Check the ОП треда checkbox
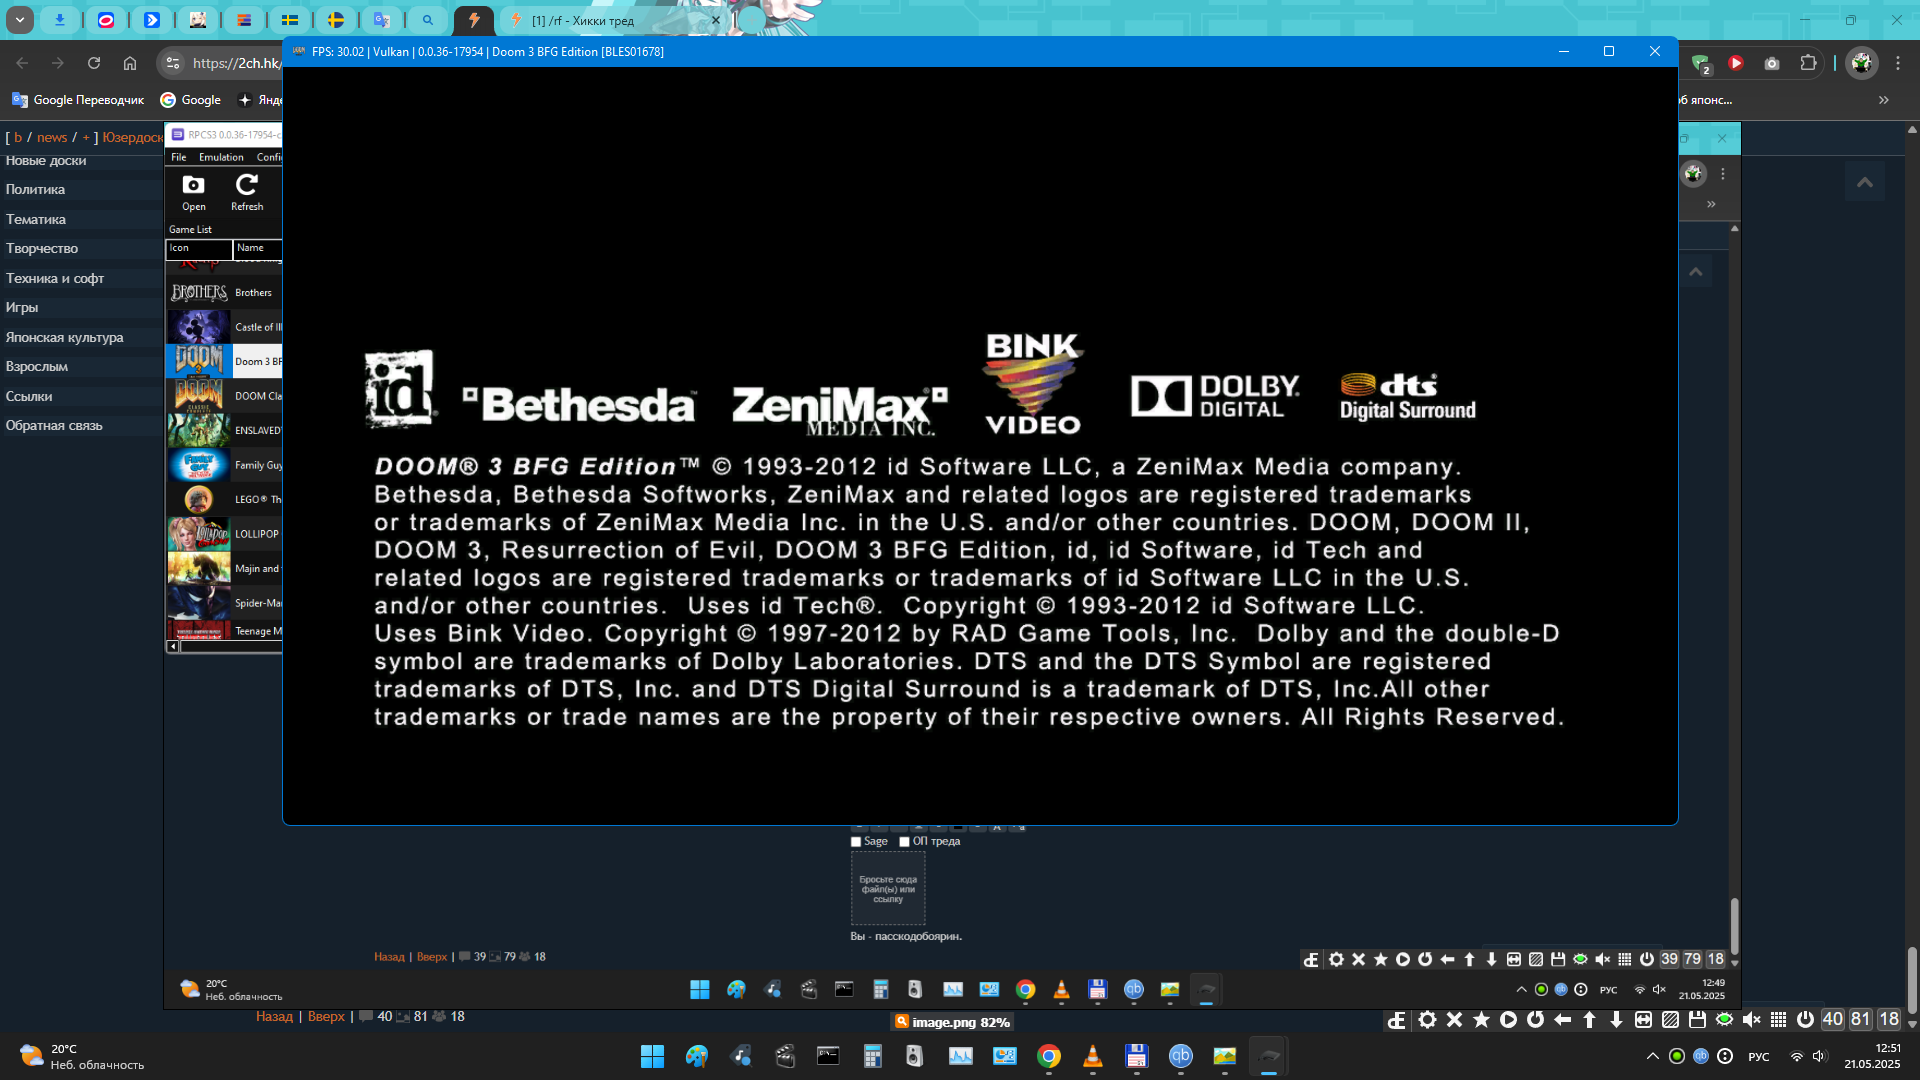This screenshot has height=1080, width=1920. point(904,842)
